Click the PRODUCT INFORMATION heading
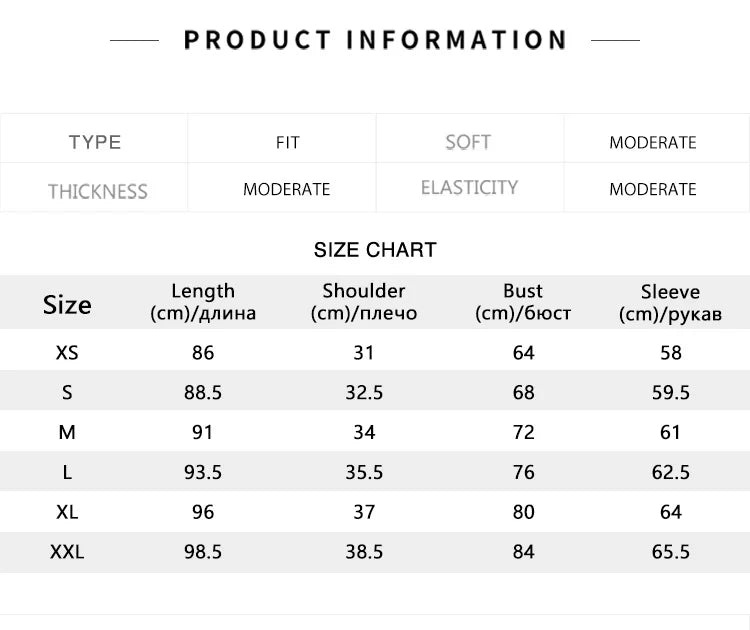This screenshot has width=750, height=630. [x=375, y=40]
